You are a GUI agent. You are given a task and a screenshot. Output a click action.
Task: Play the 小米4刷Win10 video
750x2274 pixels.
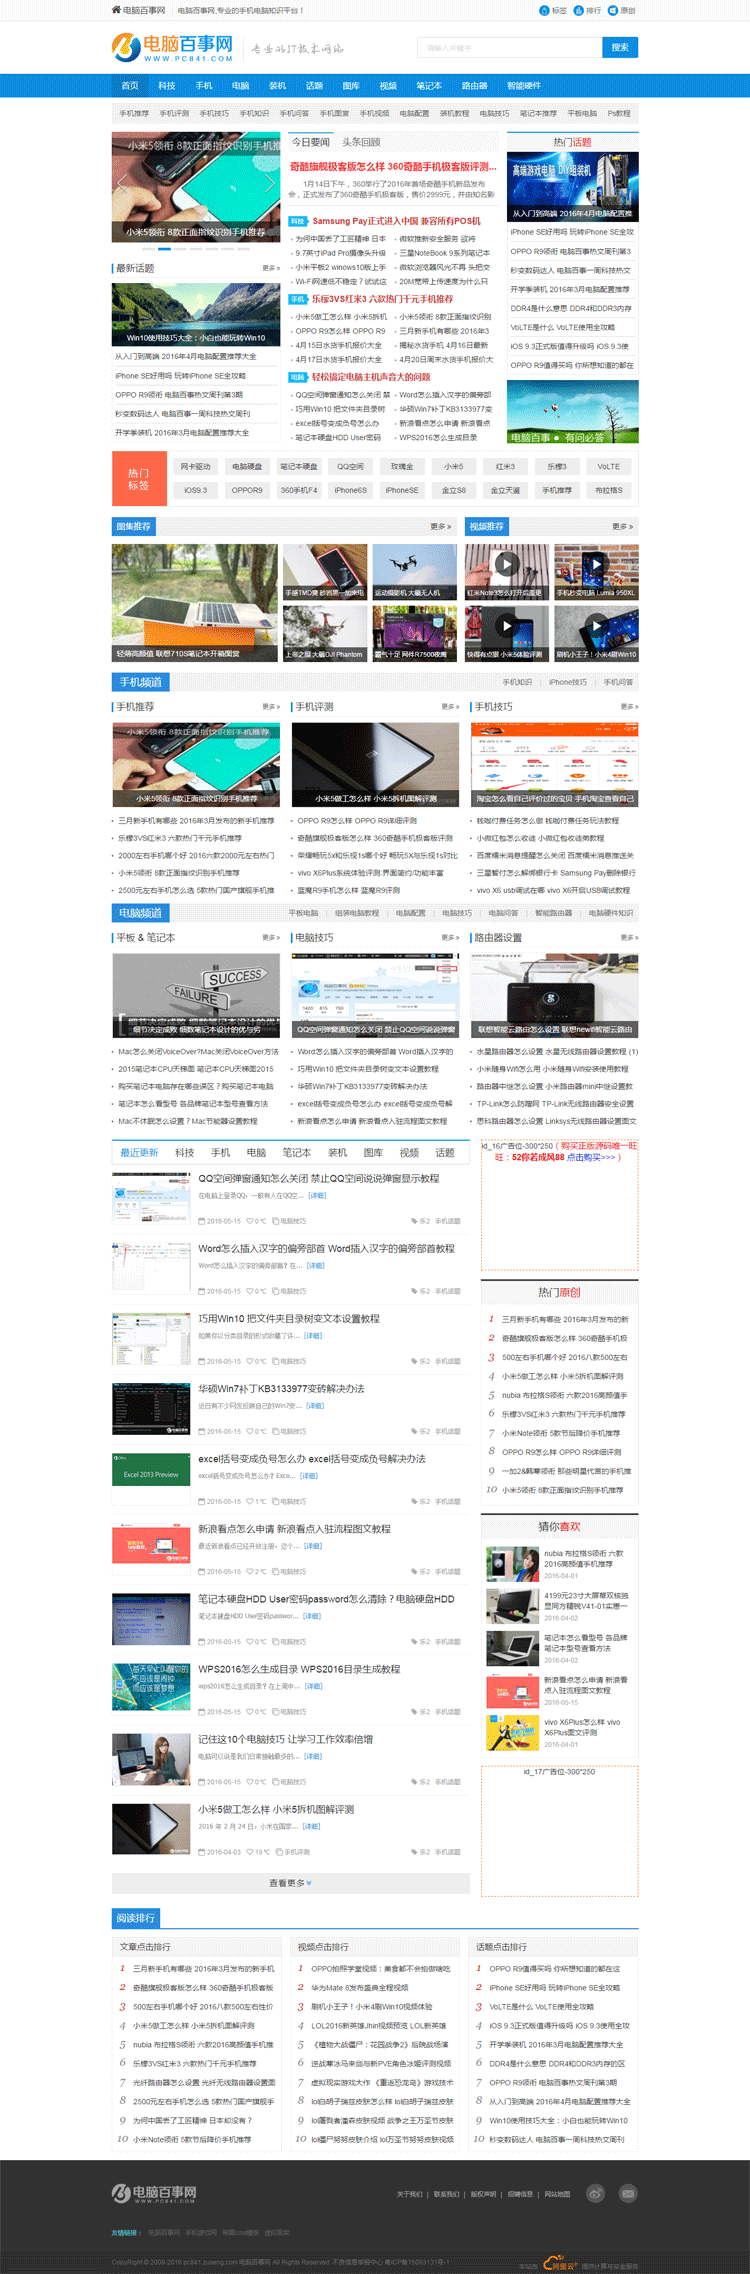tap(596, 626)
